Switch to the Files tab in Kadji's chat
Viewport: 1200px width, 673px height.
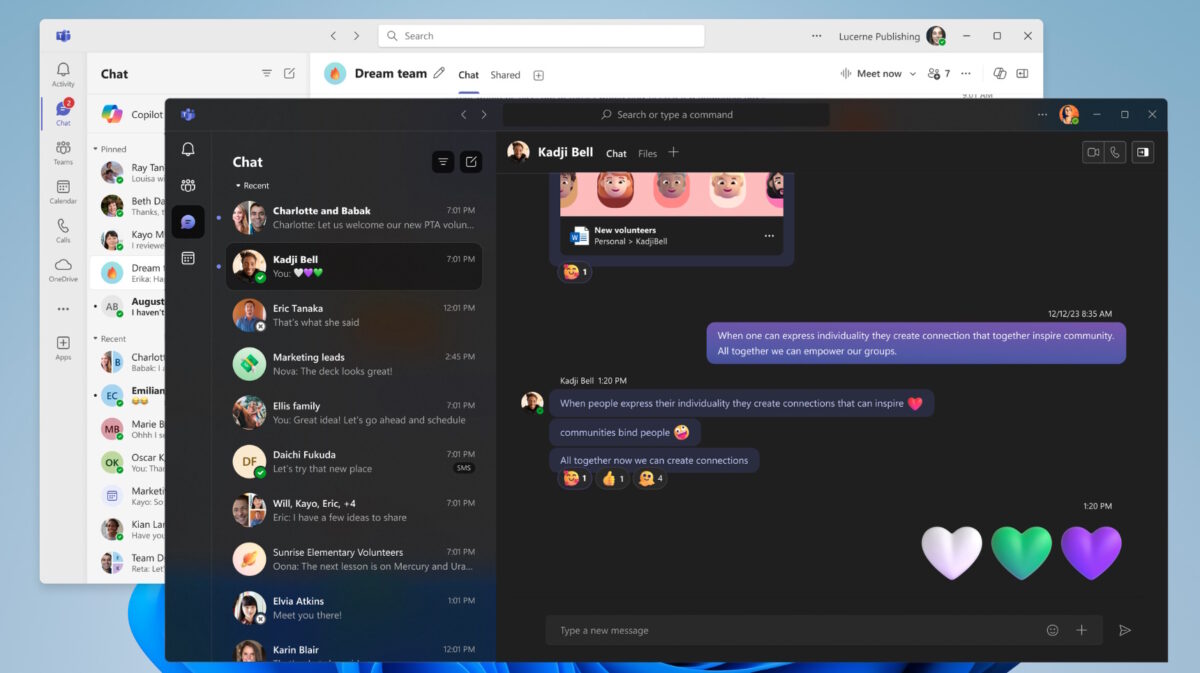(x=648, y=153)
